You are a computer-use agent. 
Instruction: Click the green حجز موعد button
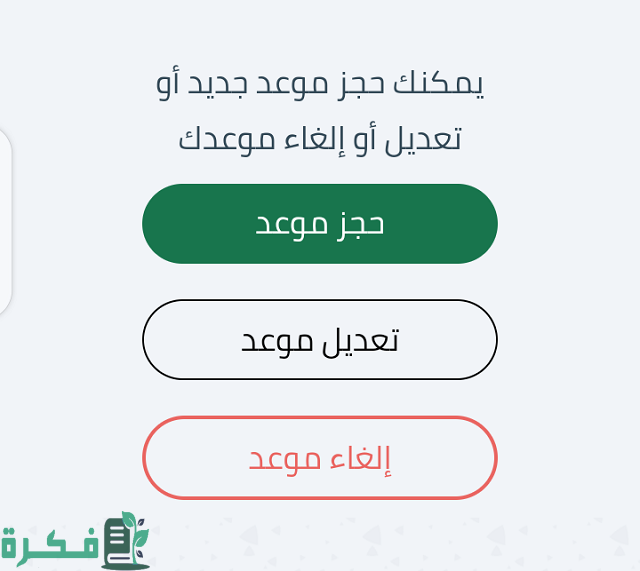319,224
